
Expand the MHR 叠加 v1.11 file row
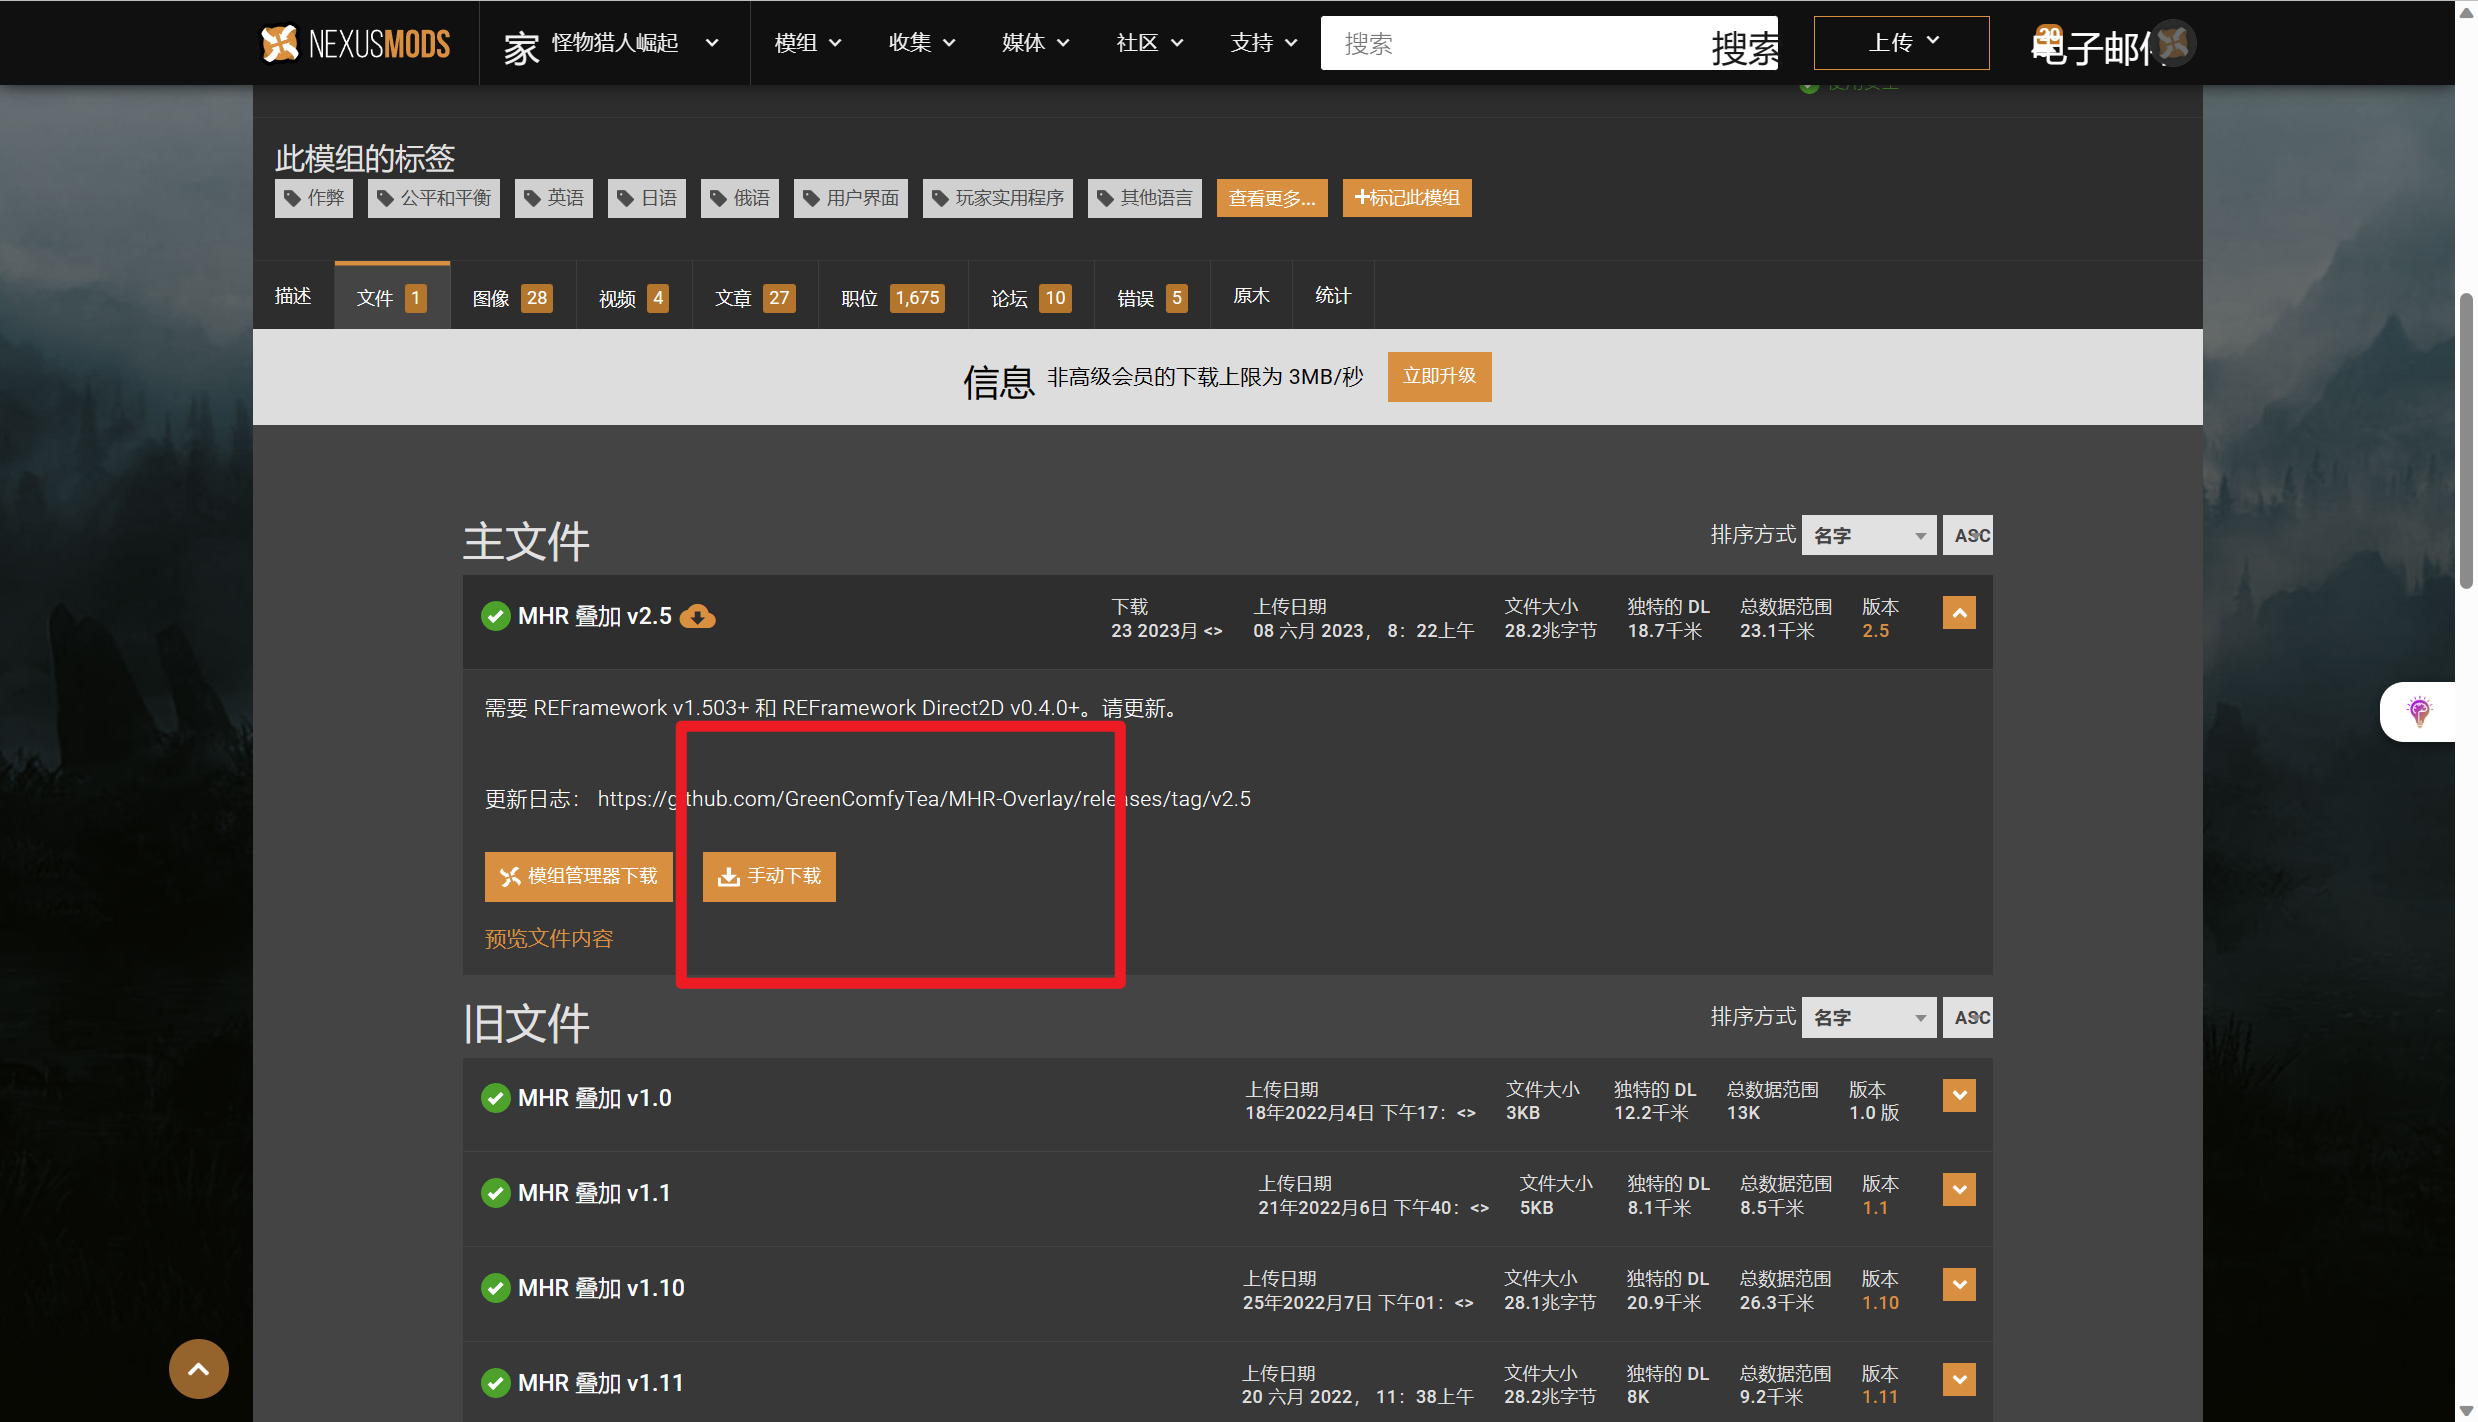tap(1959, 1380)
